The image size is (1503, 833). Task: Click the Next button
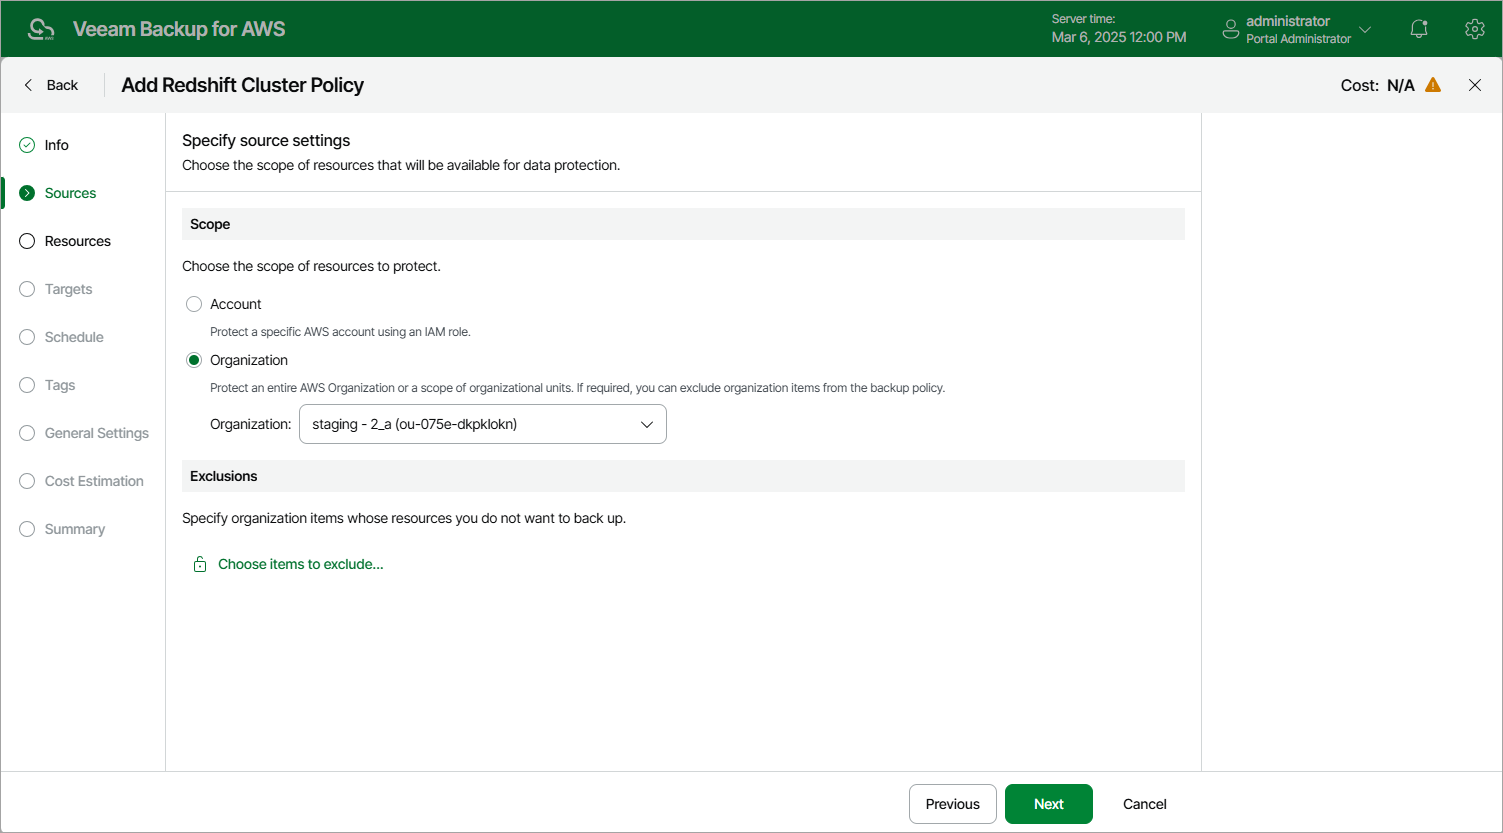click(x=1048, y=804)
